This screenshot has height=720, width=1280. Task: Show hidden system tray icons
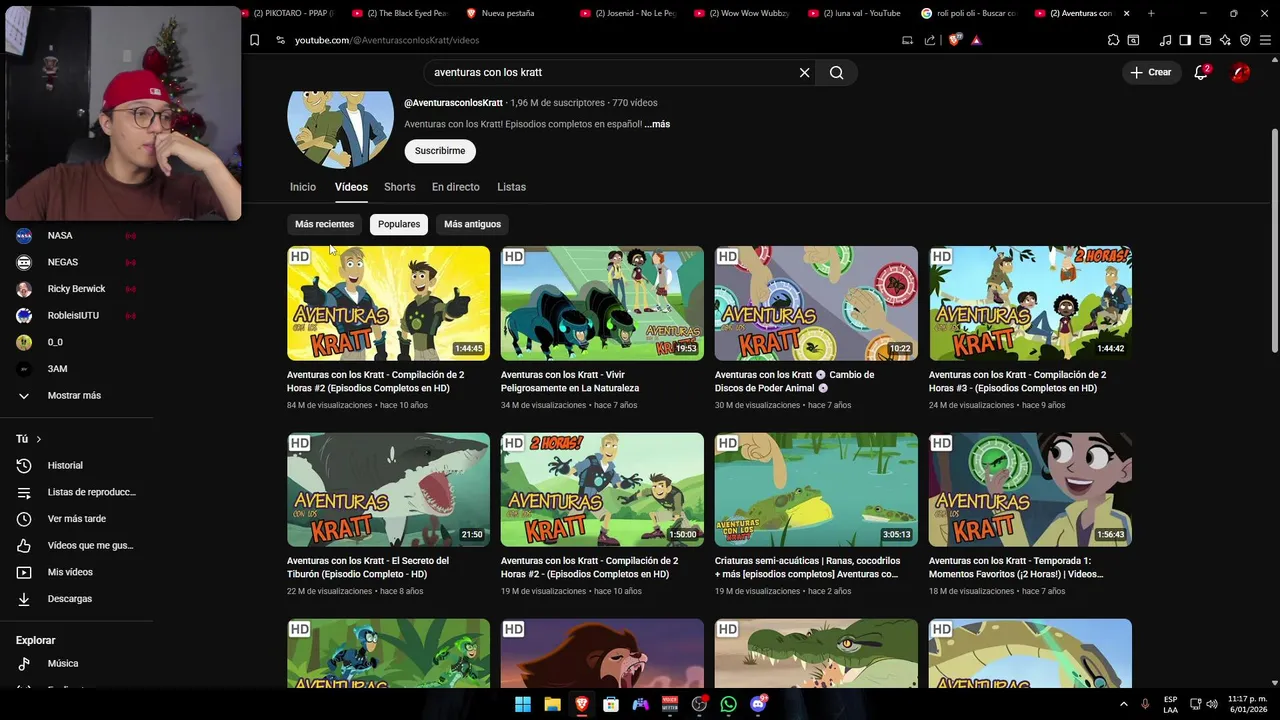[1124, 704]
